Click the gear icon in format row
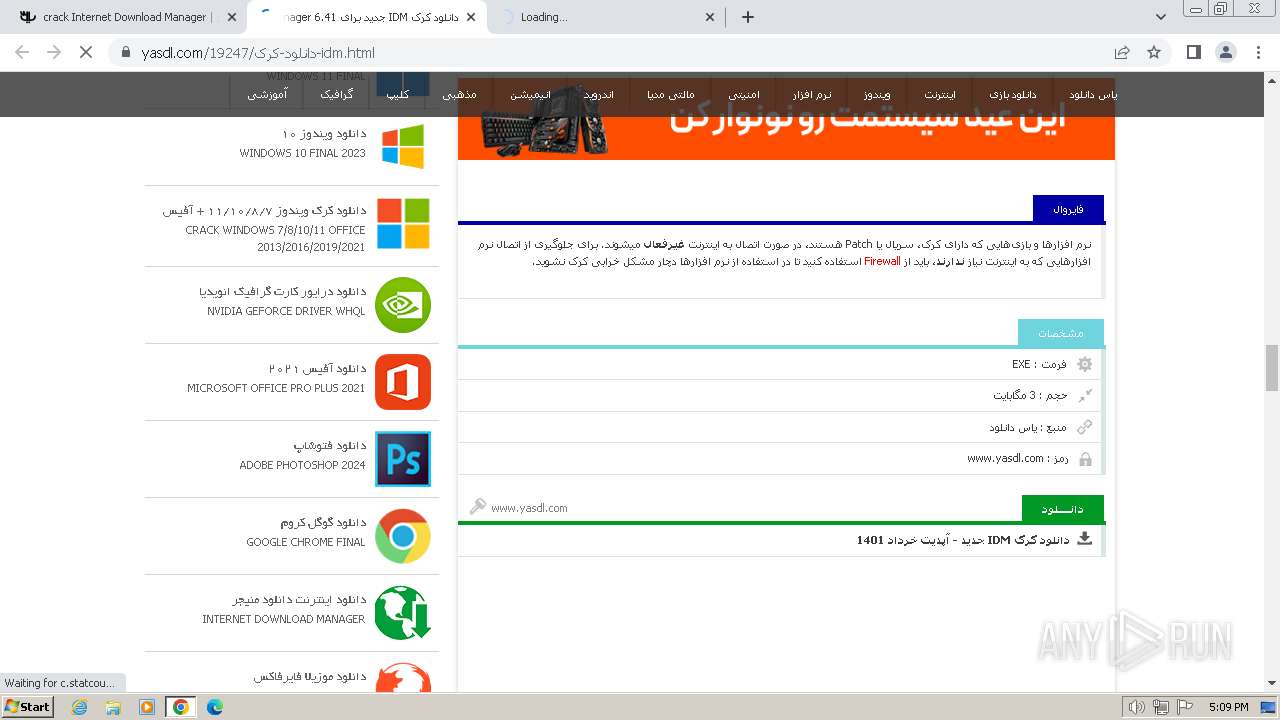 click(x=1085, y=364)
